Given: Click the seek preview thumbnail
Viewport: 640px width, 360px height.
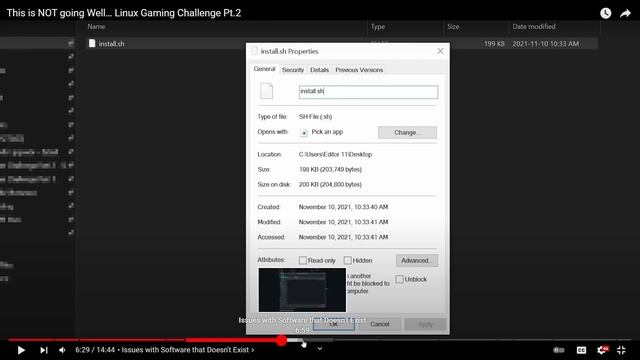Looking at the screenshot, I should tap(302, 290).
